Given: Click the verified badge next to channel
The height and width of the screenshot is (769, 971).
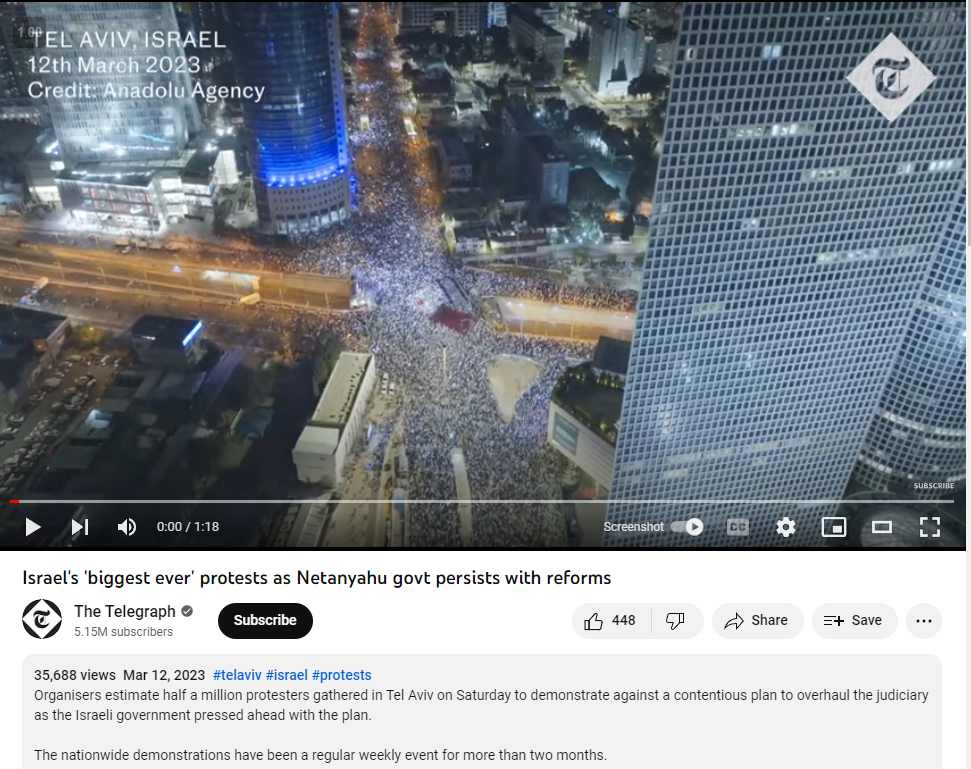Looking at the screenshot, I should pyautogui.click(x=187, y=611).
